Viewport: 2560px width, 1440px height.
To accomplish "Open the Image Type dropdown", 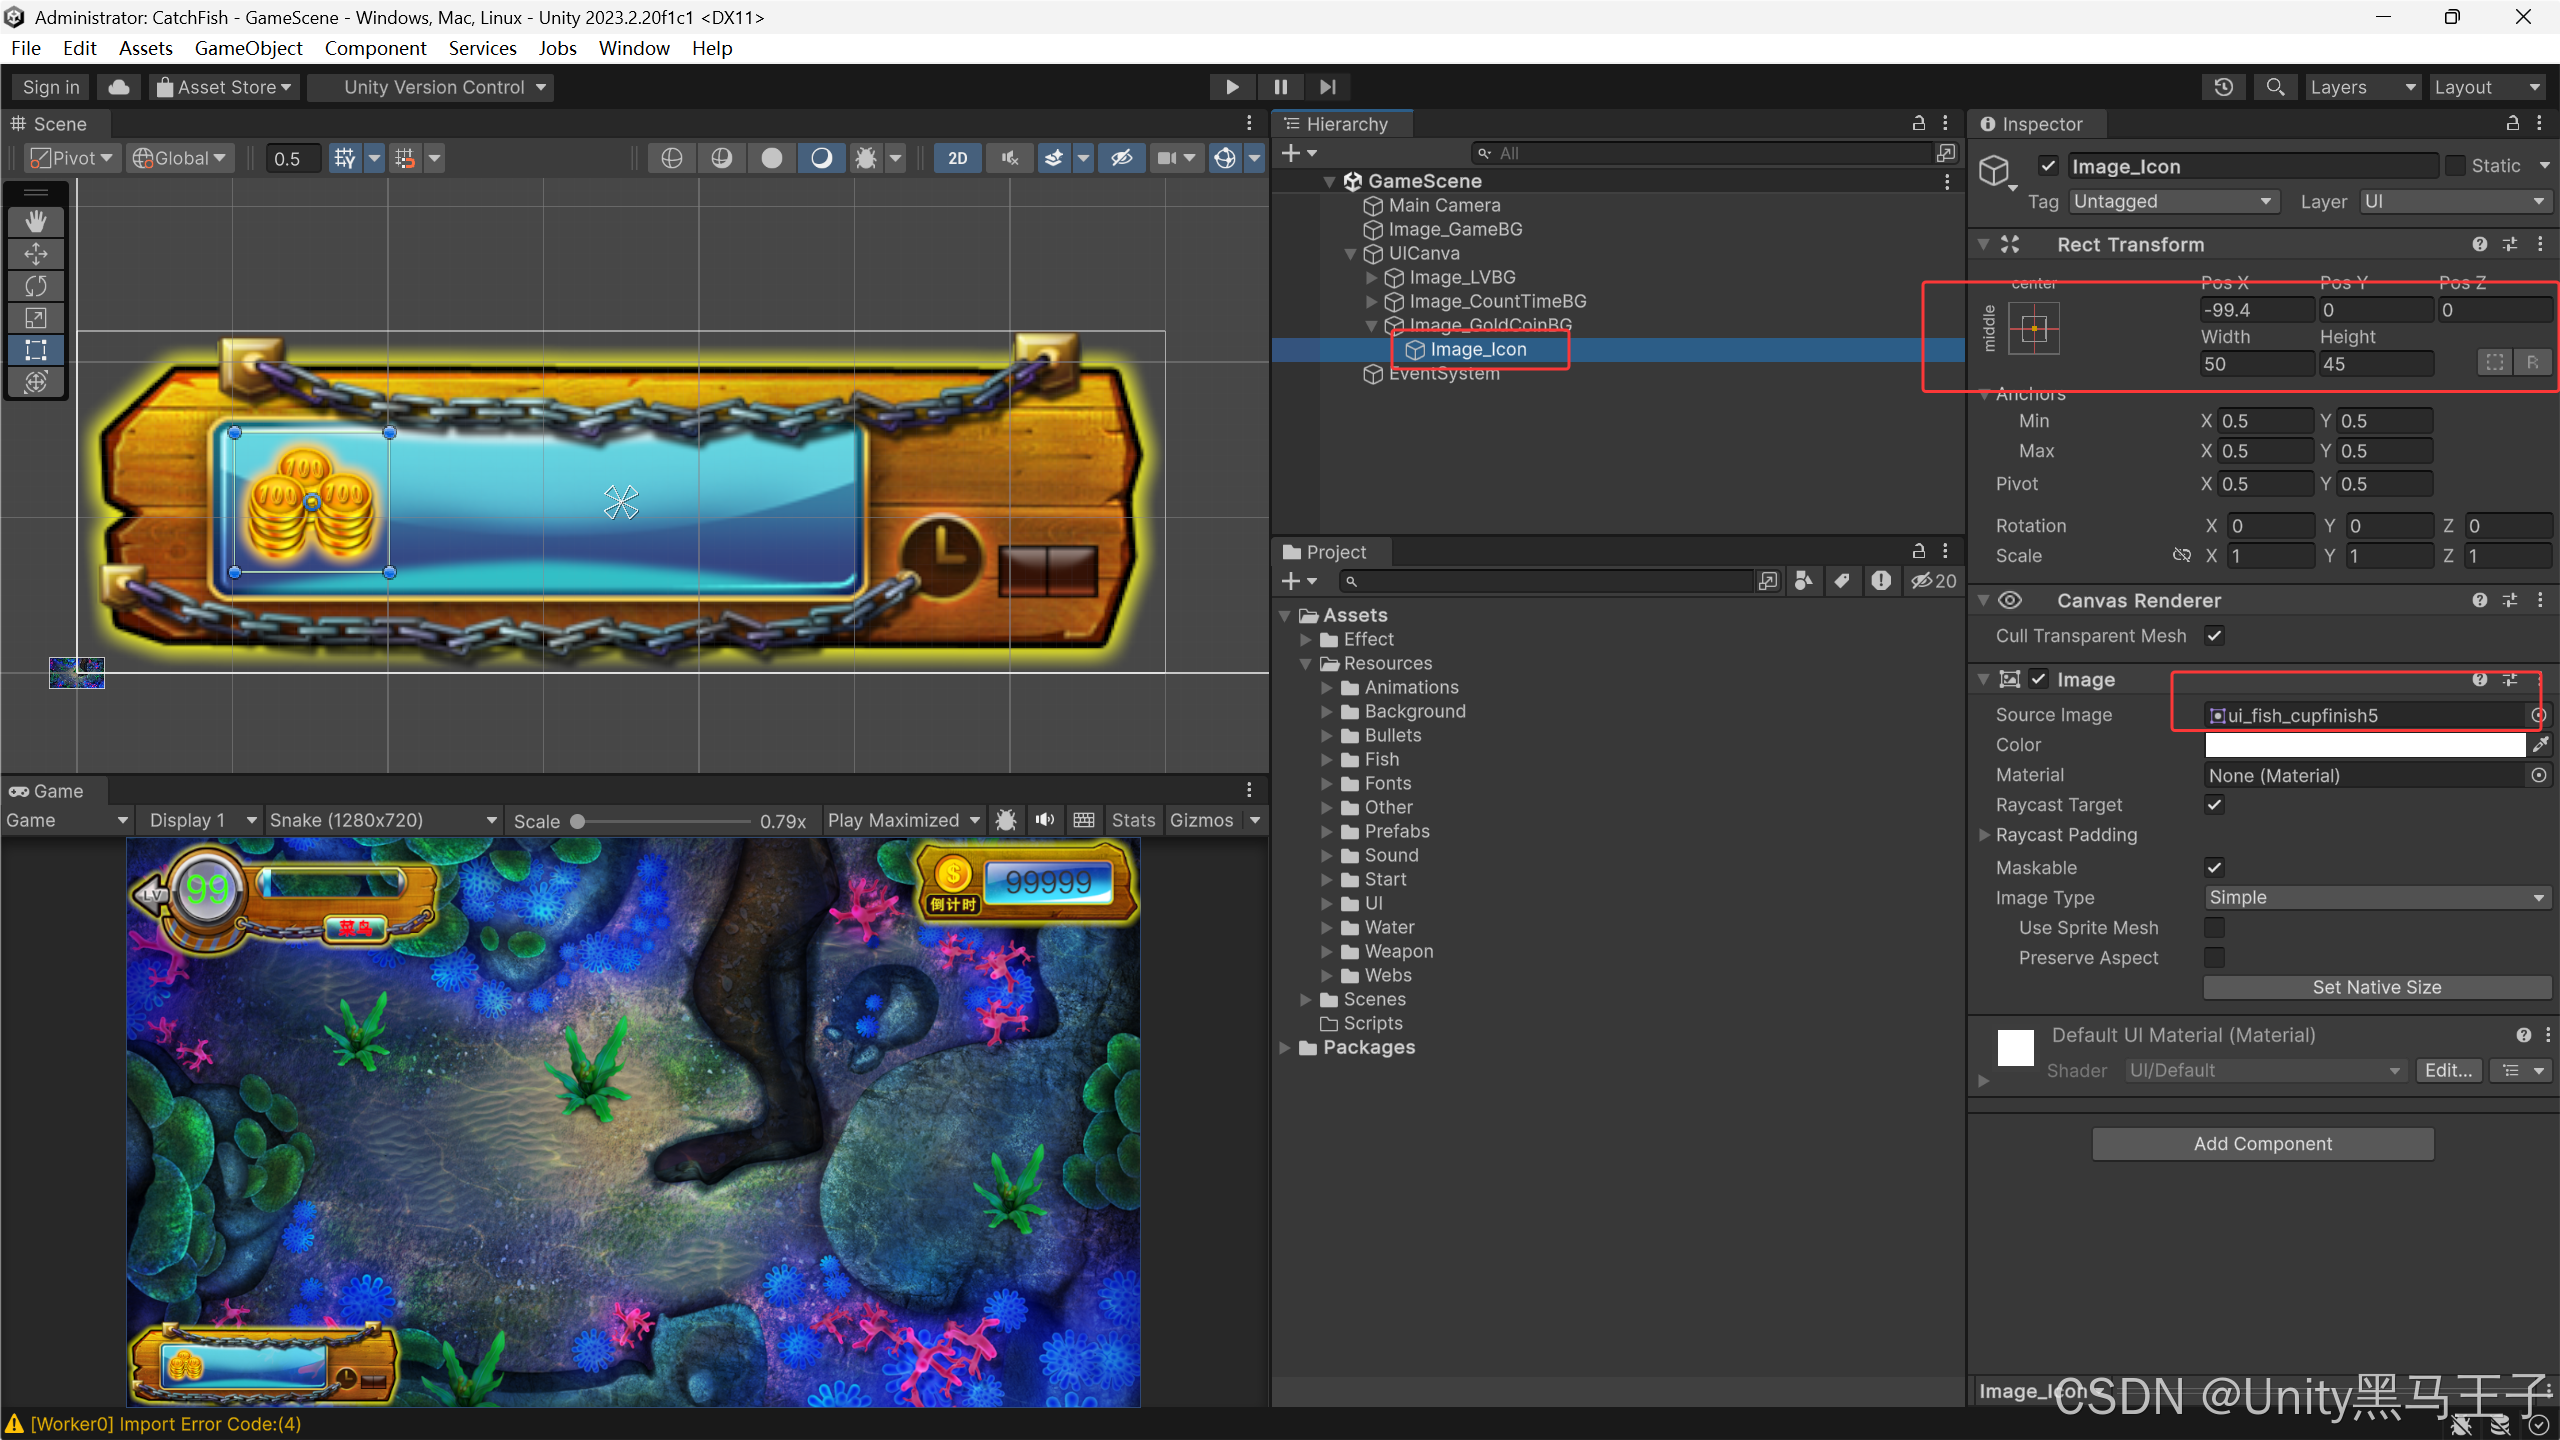I will click(x=2376, y=898).
